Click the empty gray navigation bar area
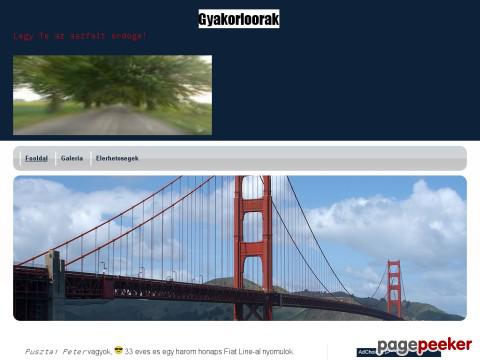Screen dimensions: 480x360 (300, 158)
